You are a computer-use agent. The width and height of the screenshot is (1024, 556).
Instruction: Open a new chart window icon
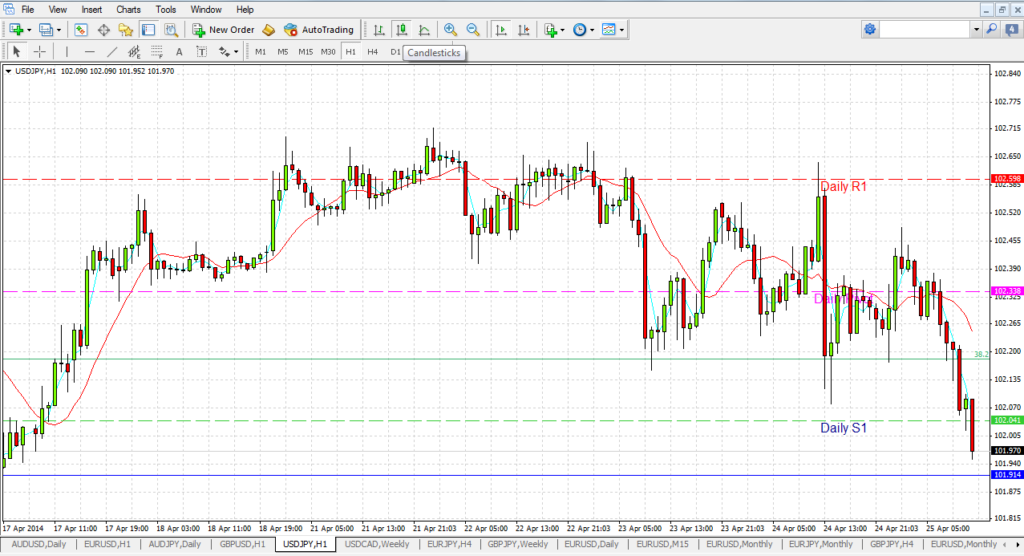tap(16, 29)
